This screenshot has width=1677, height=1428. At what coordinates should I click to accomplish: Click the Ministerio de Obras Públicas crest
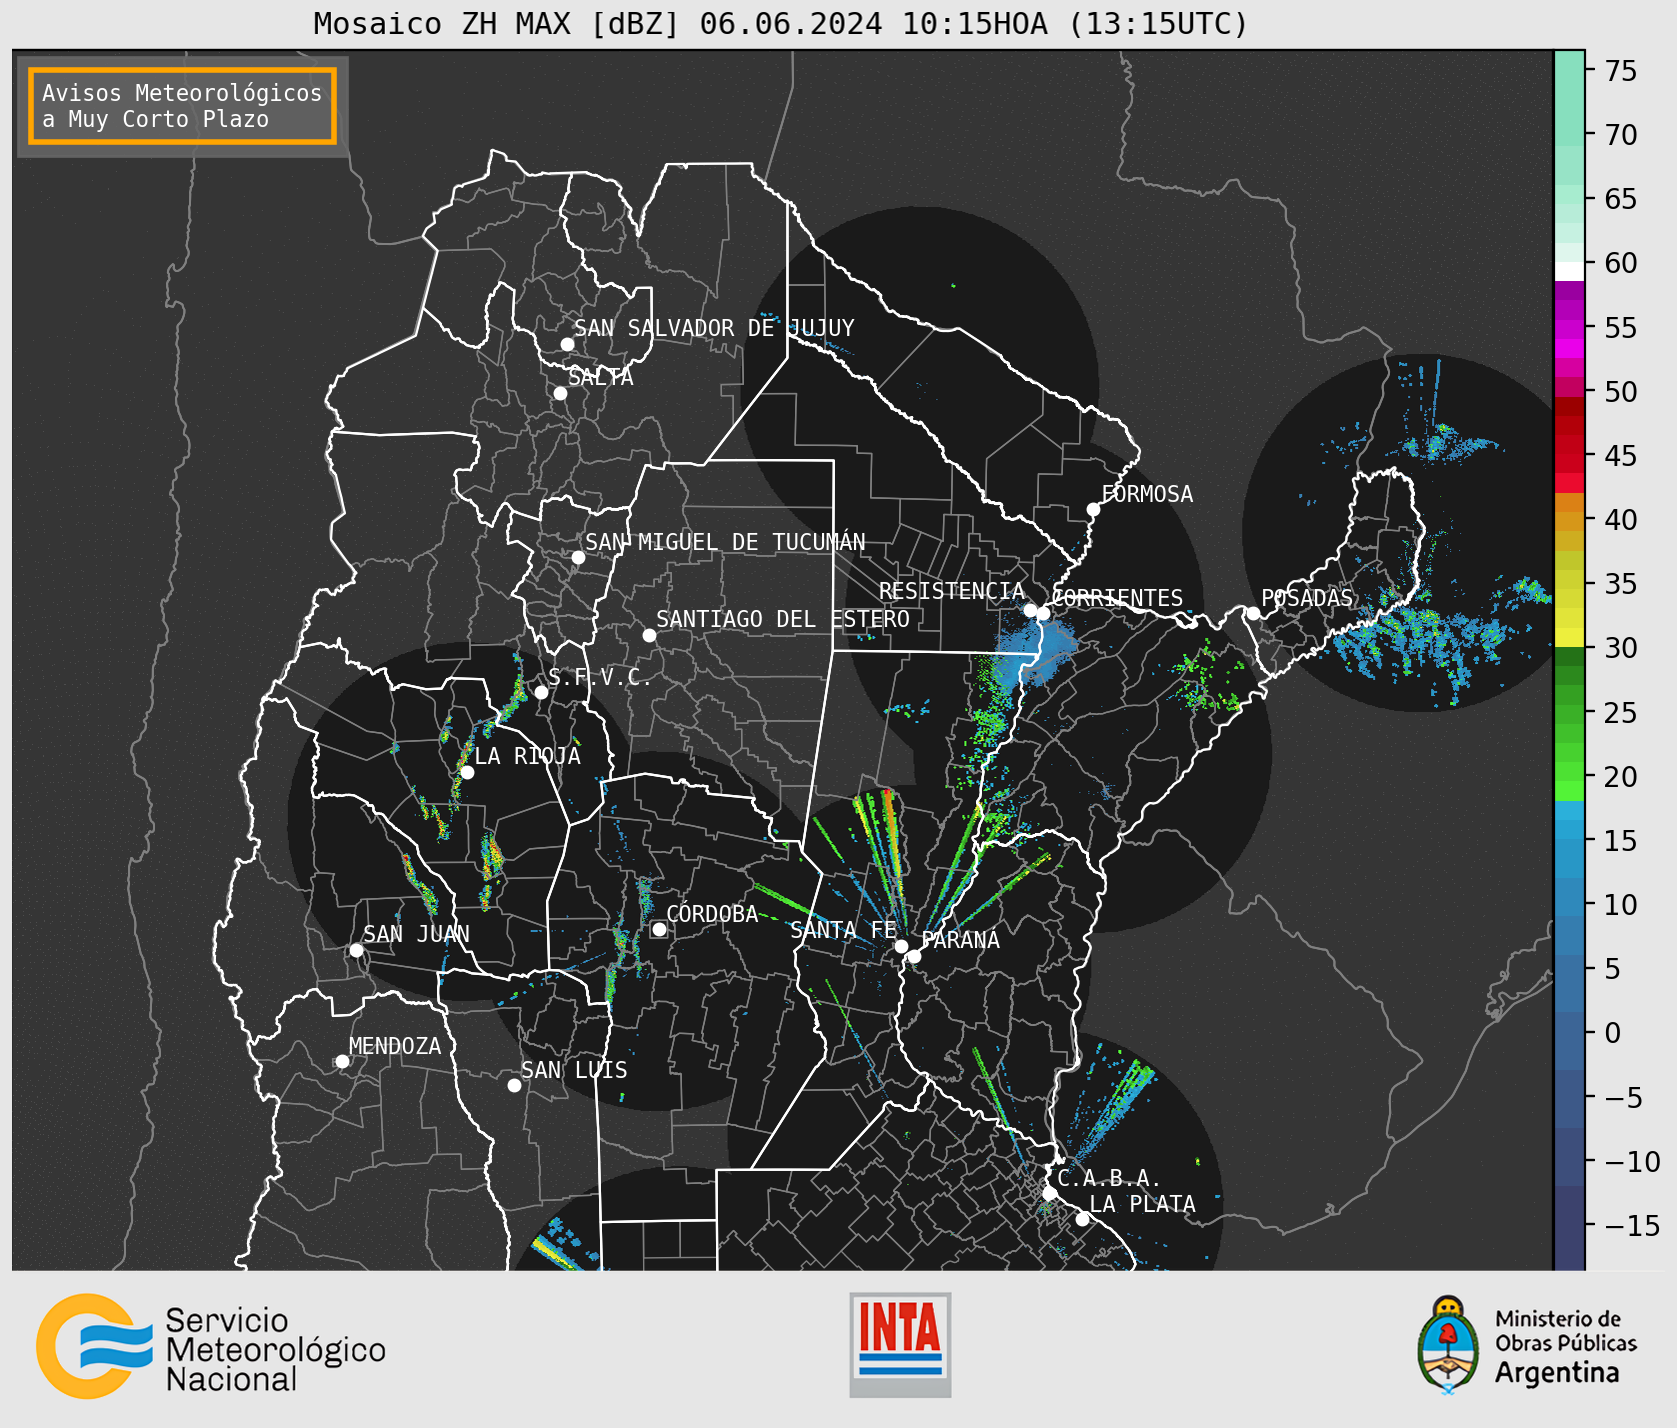click(x=1447, y=1345)
